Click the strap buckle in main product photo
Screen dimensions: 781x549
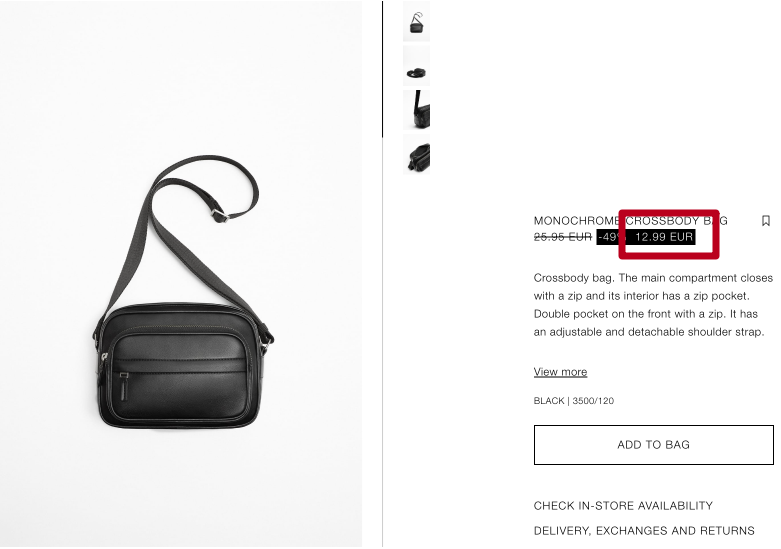point(220,215)
